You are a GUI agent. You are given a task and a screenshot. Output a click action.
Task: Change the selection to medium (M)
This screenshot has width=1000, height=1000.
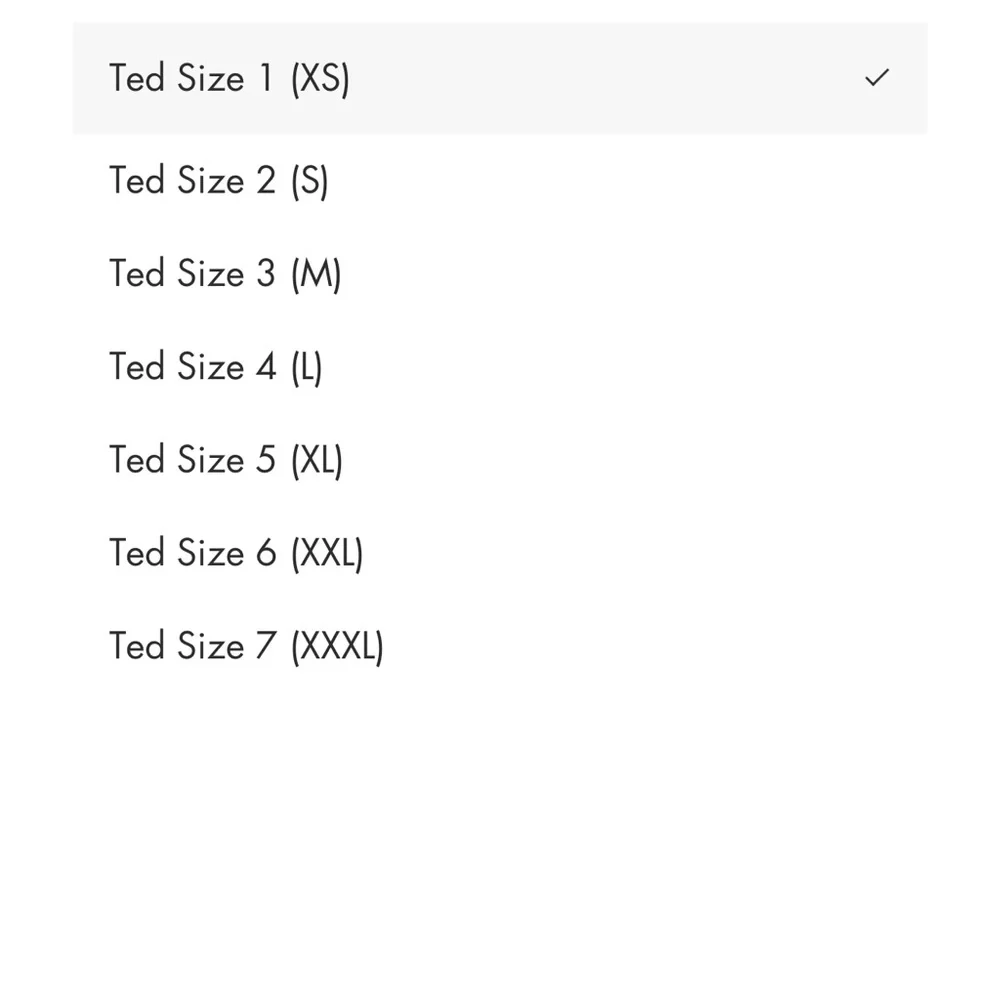(500, 274)
